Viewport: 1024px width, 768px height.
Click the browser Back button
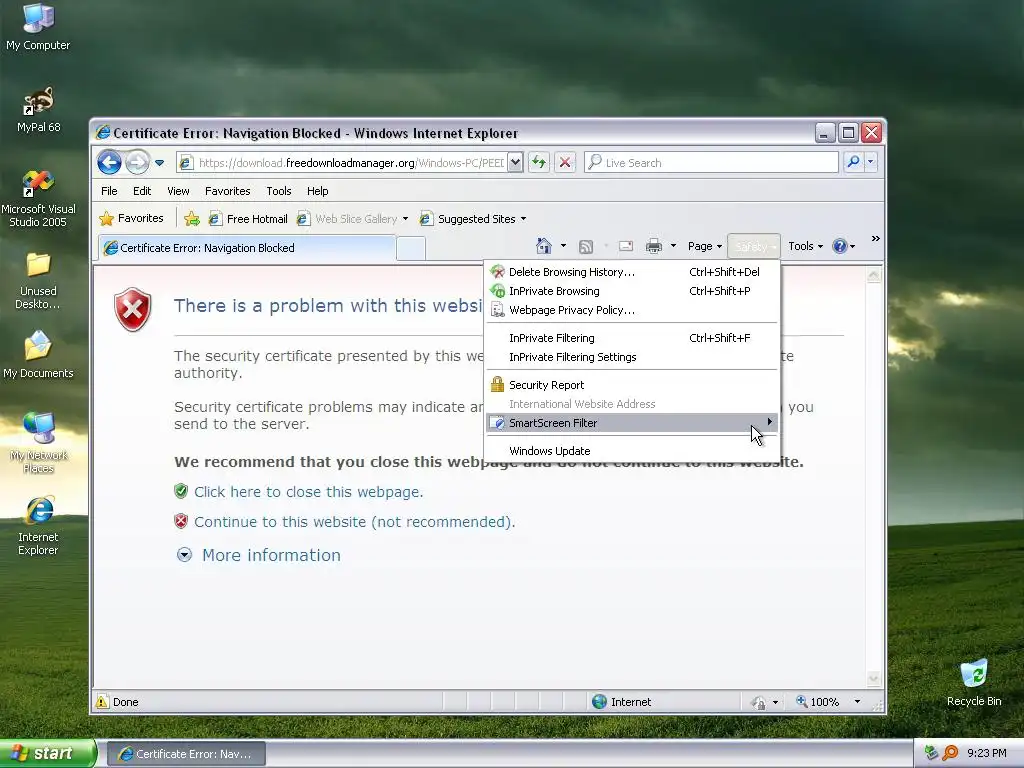(x=109, y=163)
